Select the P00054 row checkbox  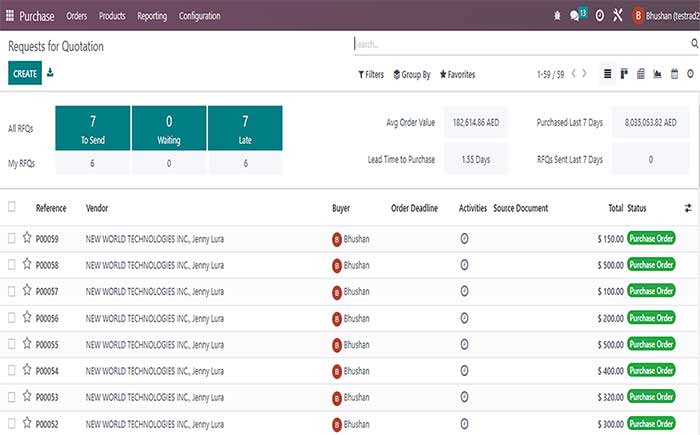click(x=12, y=370)
